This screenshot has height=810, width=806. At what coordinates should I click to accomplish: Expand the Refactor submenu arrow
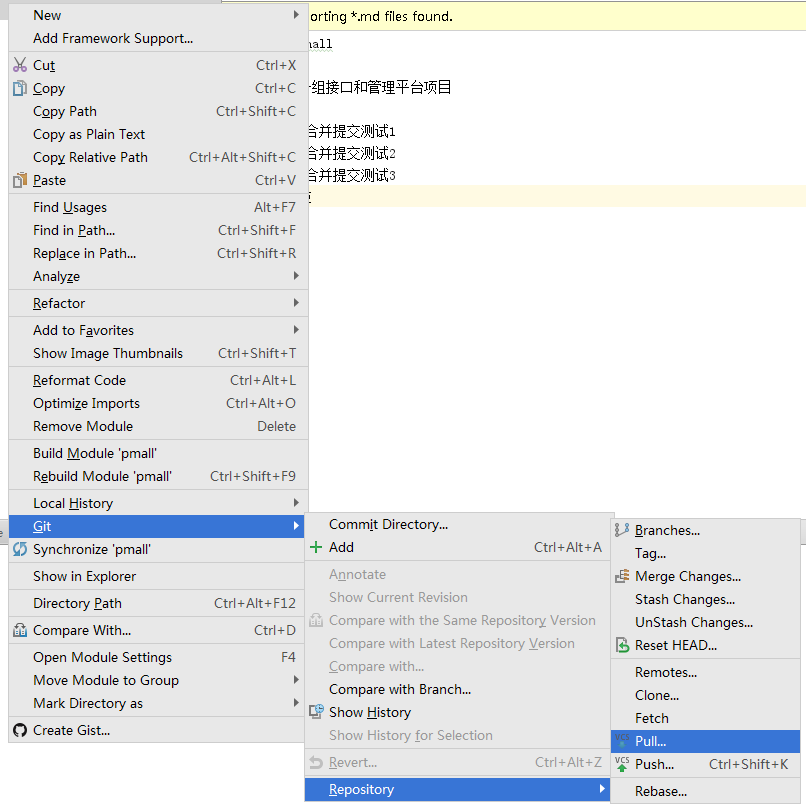point(296,303)
